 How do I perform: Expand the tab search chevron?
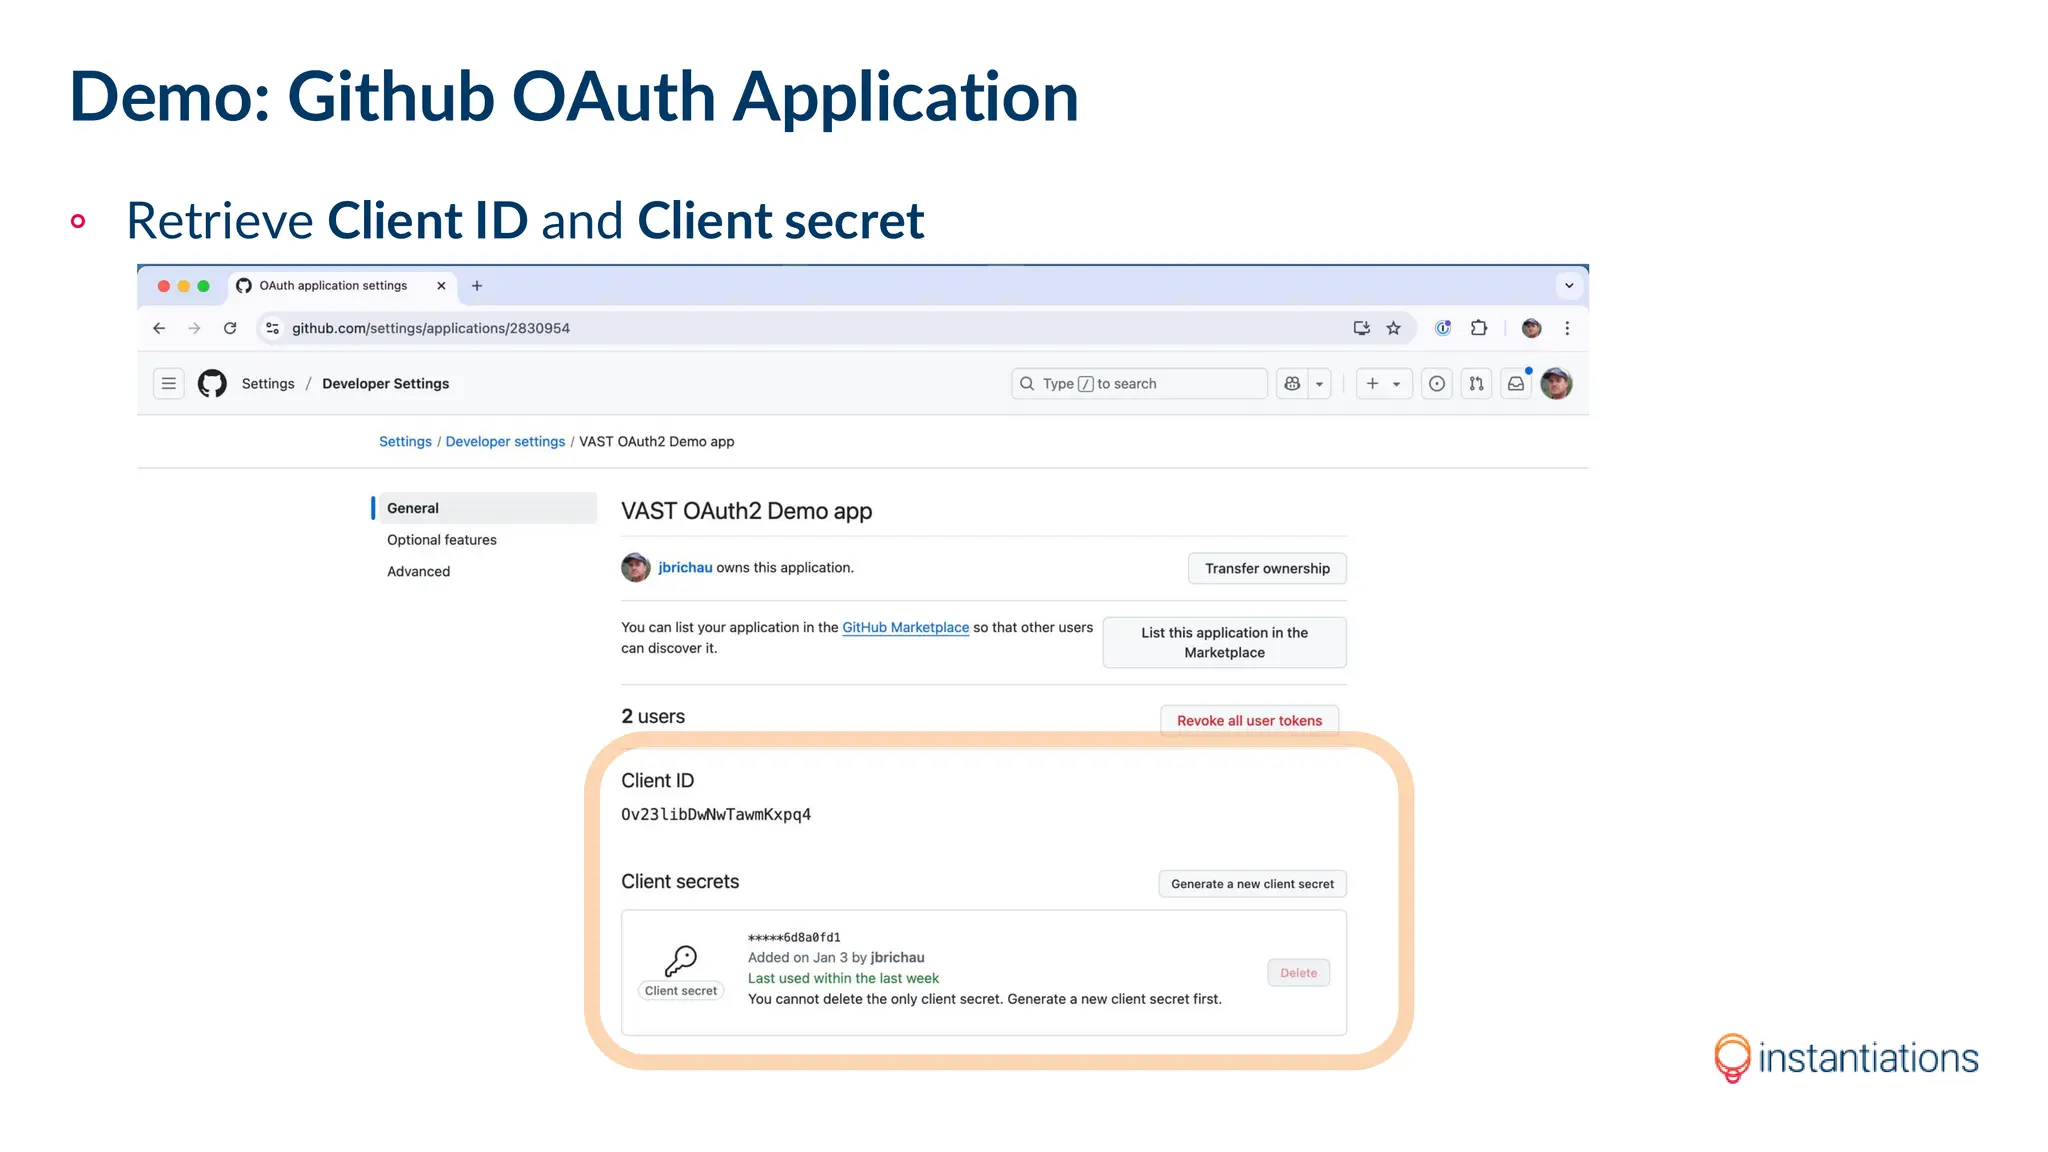[1569, 286]
